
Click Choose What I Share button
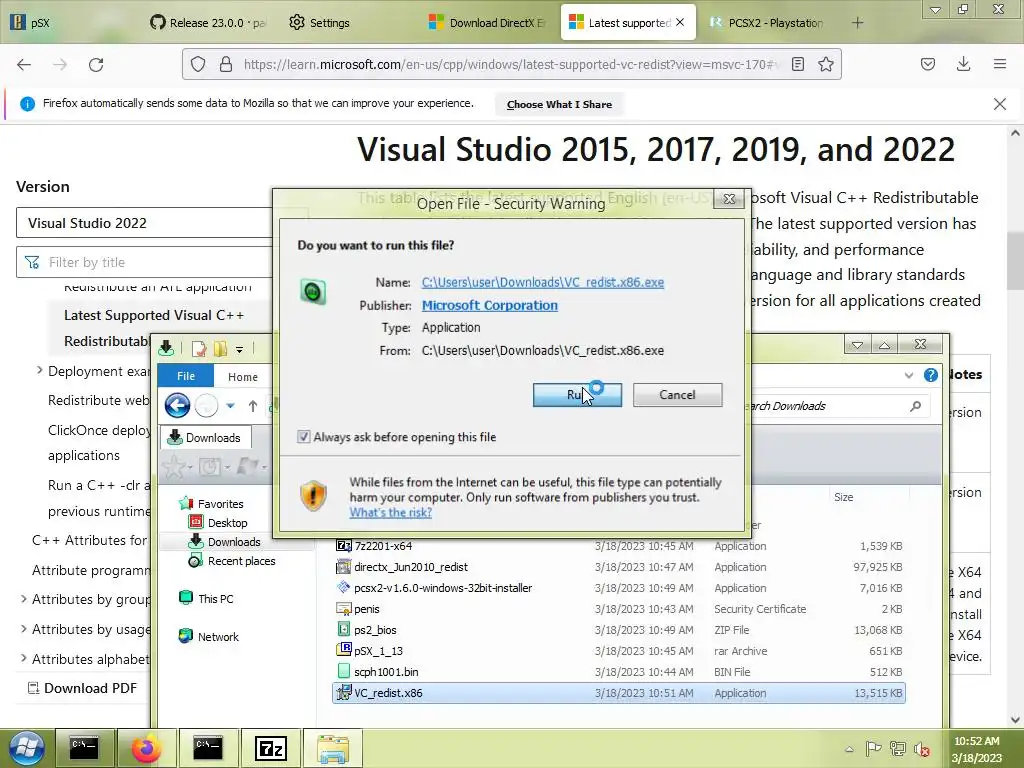click(559, 104)
